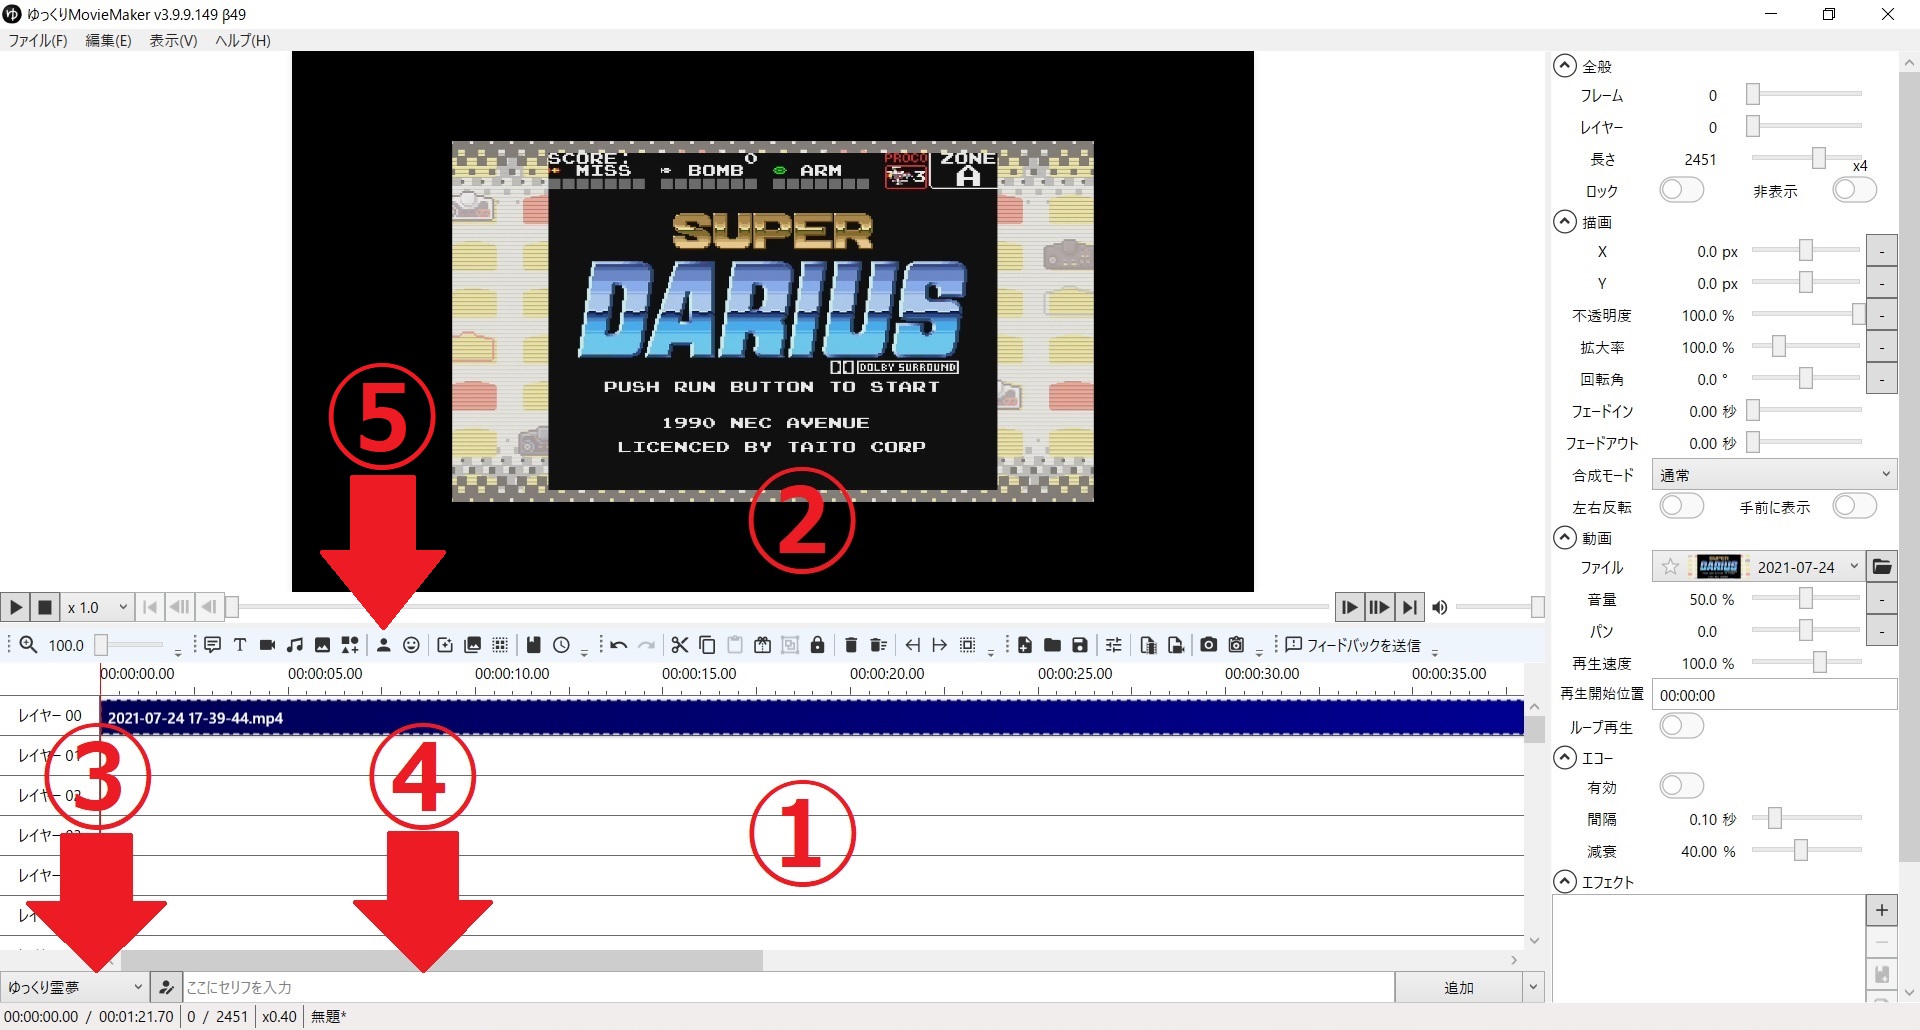Open the 表示(V) menu
Viewport: 1920px width, 1030px height.
coord(173,40)
